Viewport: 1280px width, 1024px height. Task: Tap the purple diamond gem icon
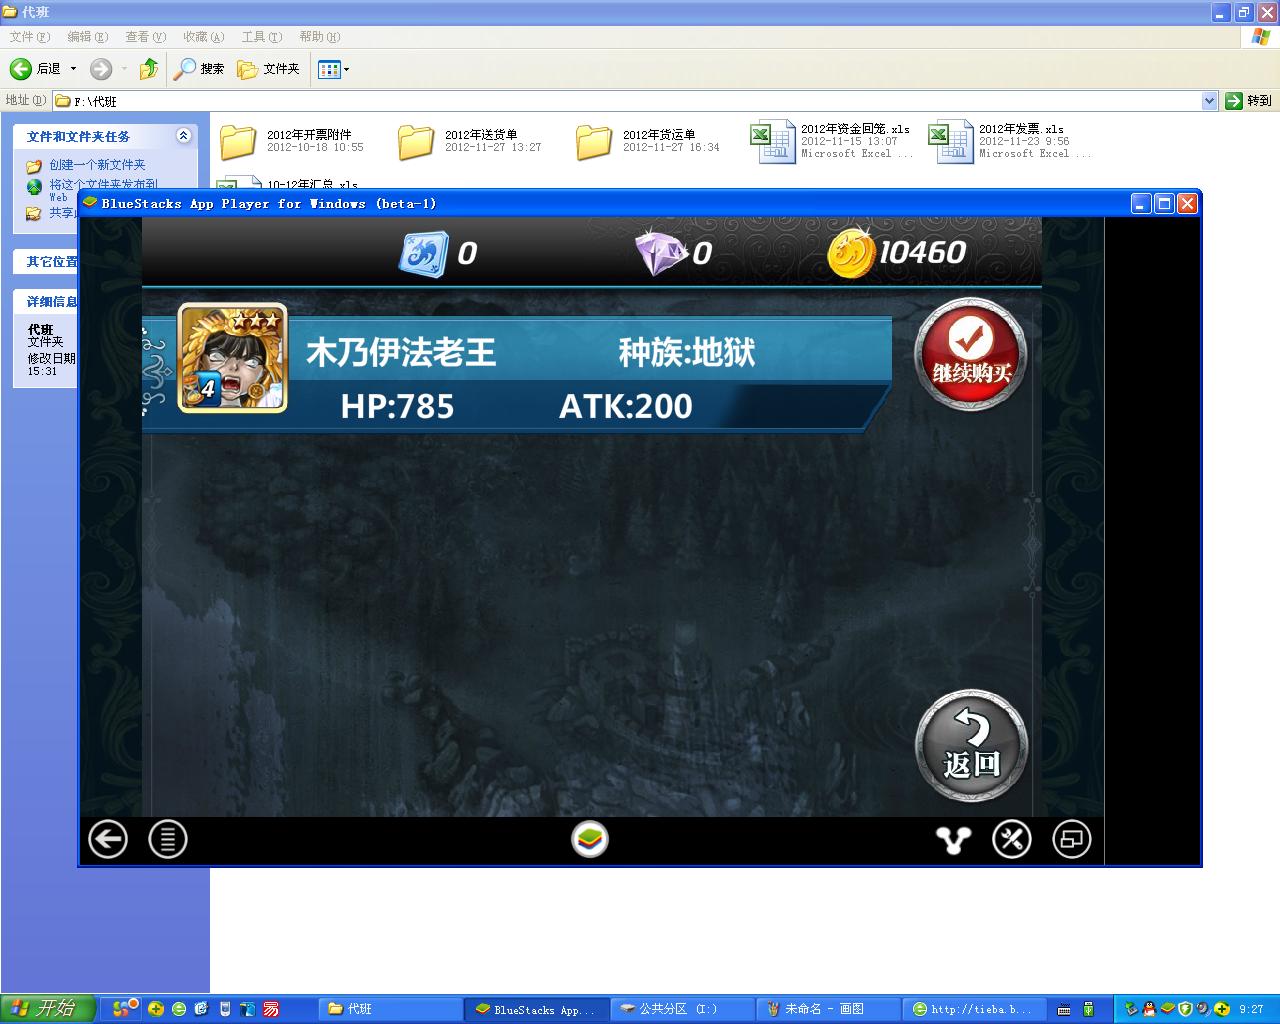(x=662, y=253)
